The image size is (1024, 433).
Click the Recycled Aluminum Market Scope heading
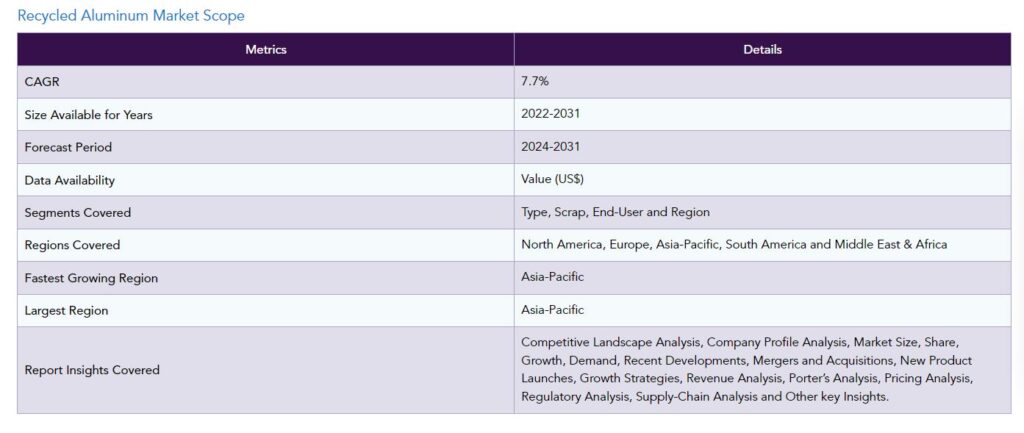click(x=131, y=16)
